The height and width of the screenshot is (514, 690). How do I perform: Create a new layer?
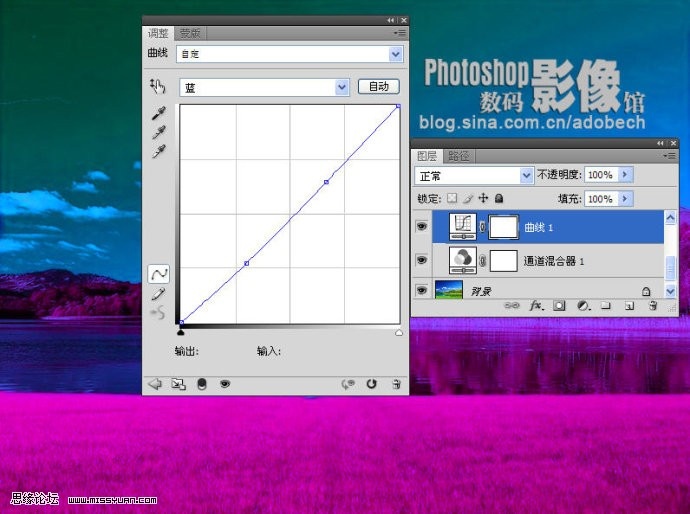pyautogui.click(x=629, y=306)
